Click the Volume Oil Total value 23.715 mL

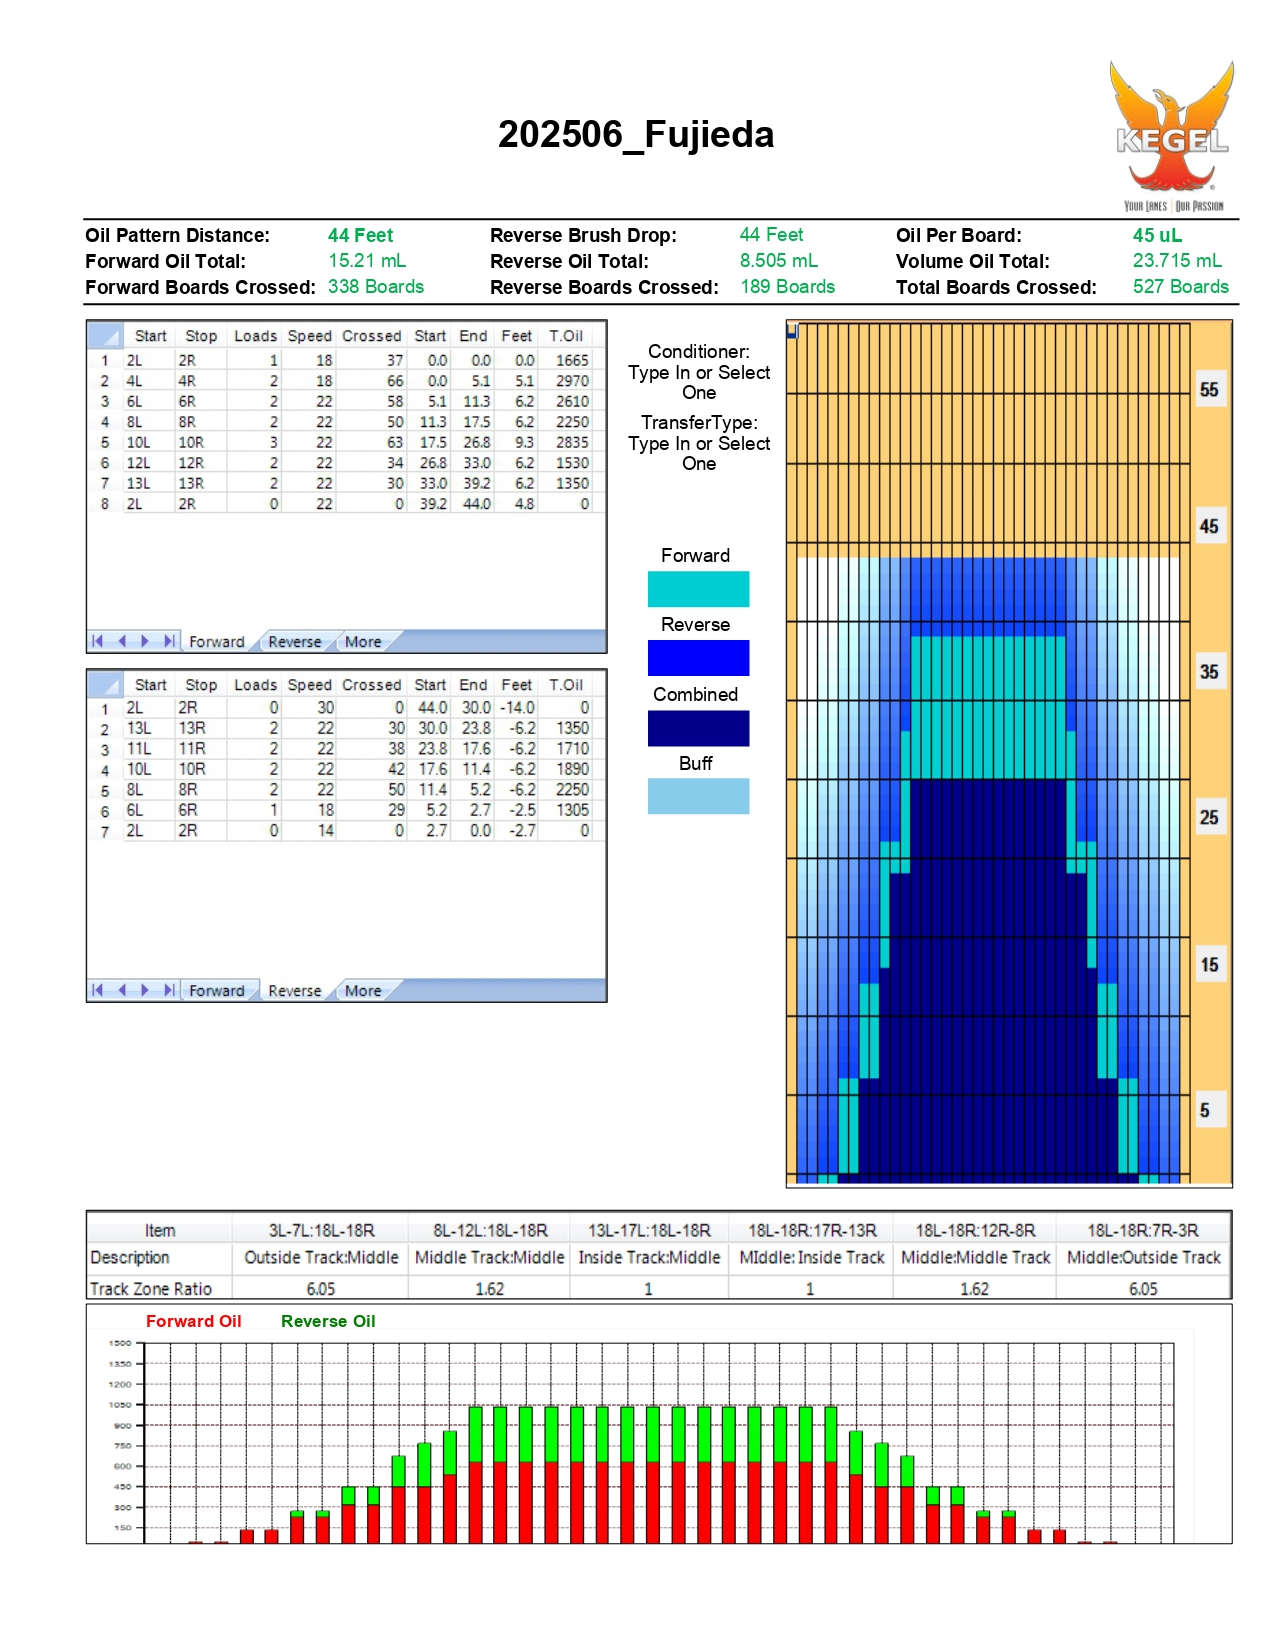pos(1177,261)
